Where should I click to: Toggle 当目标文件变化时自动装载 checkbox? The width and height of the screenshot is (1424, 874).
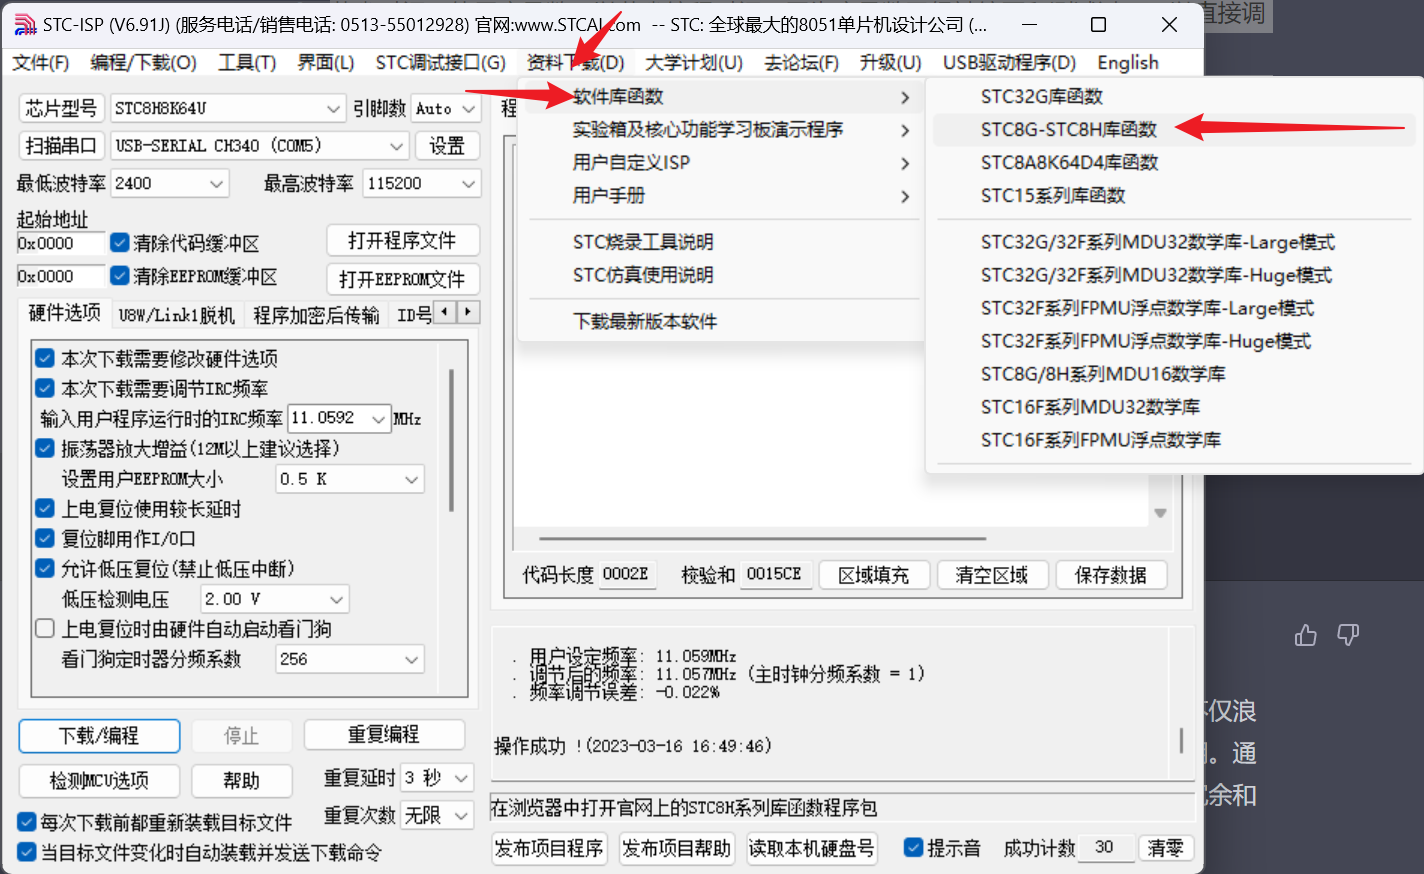point(27,852)
